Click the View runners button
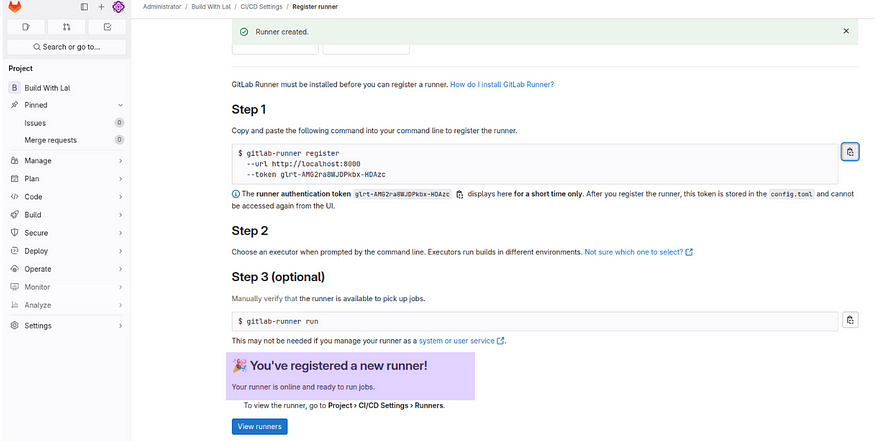 [x=260, y=427]
